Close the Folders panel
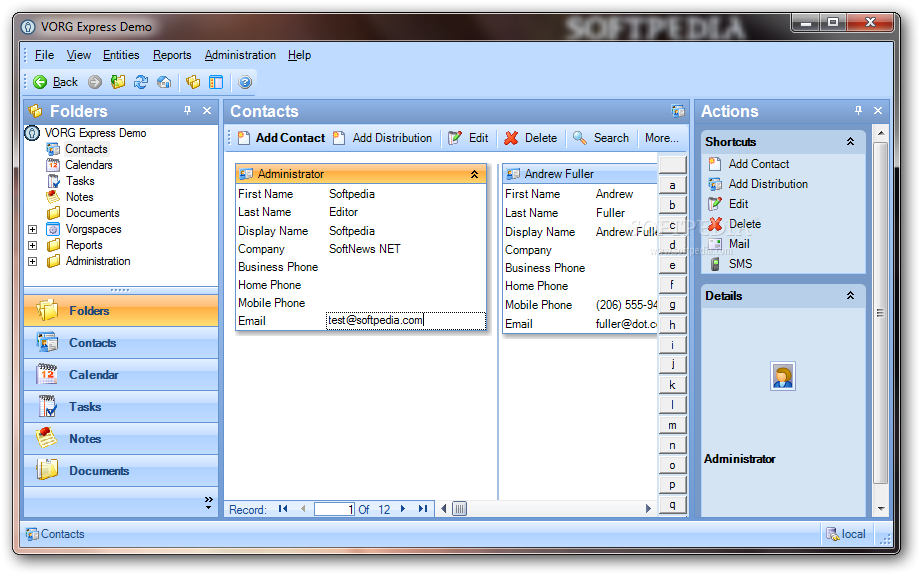Screen dimensions: 921x575 pyautogui.click(x=207, y=110)
